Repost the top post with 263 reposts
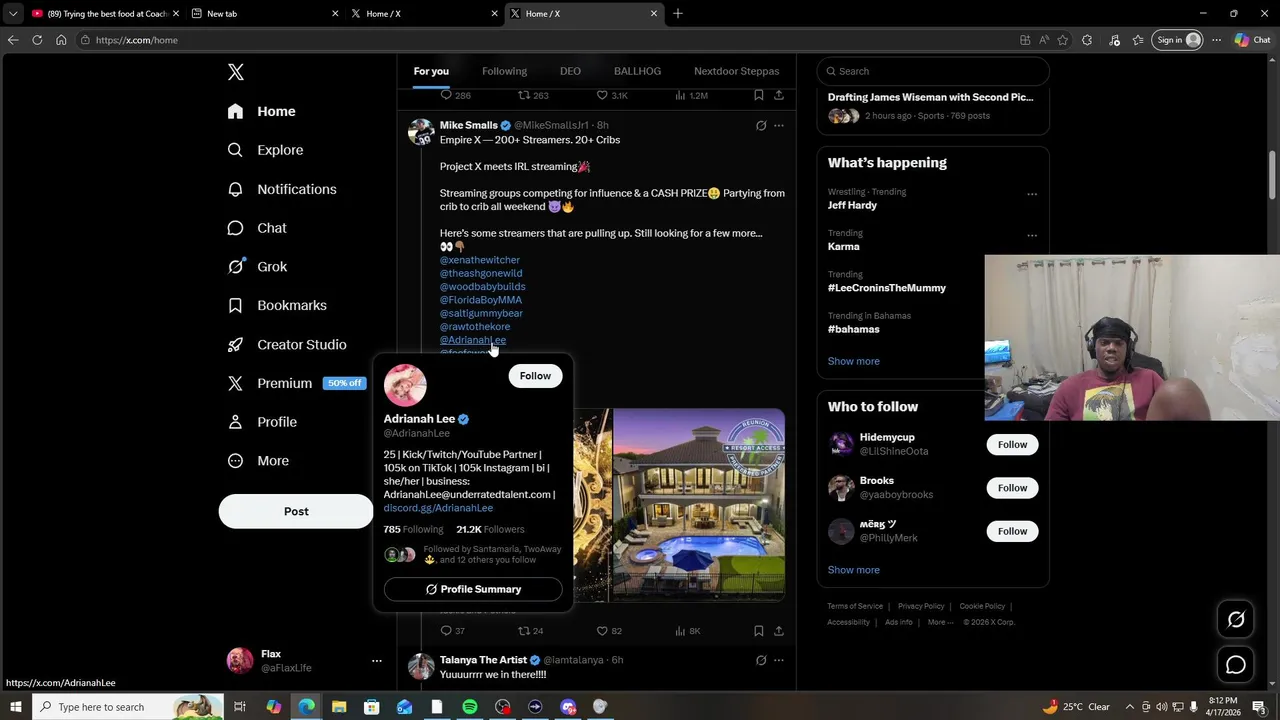 click(x=532, y=95)
